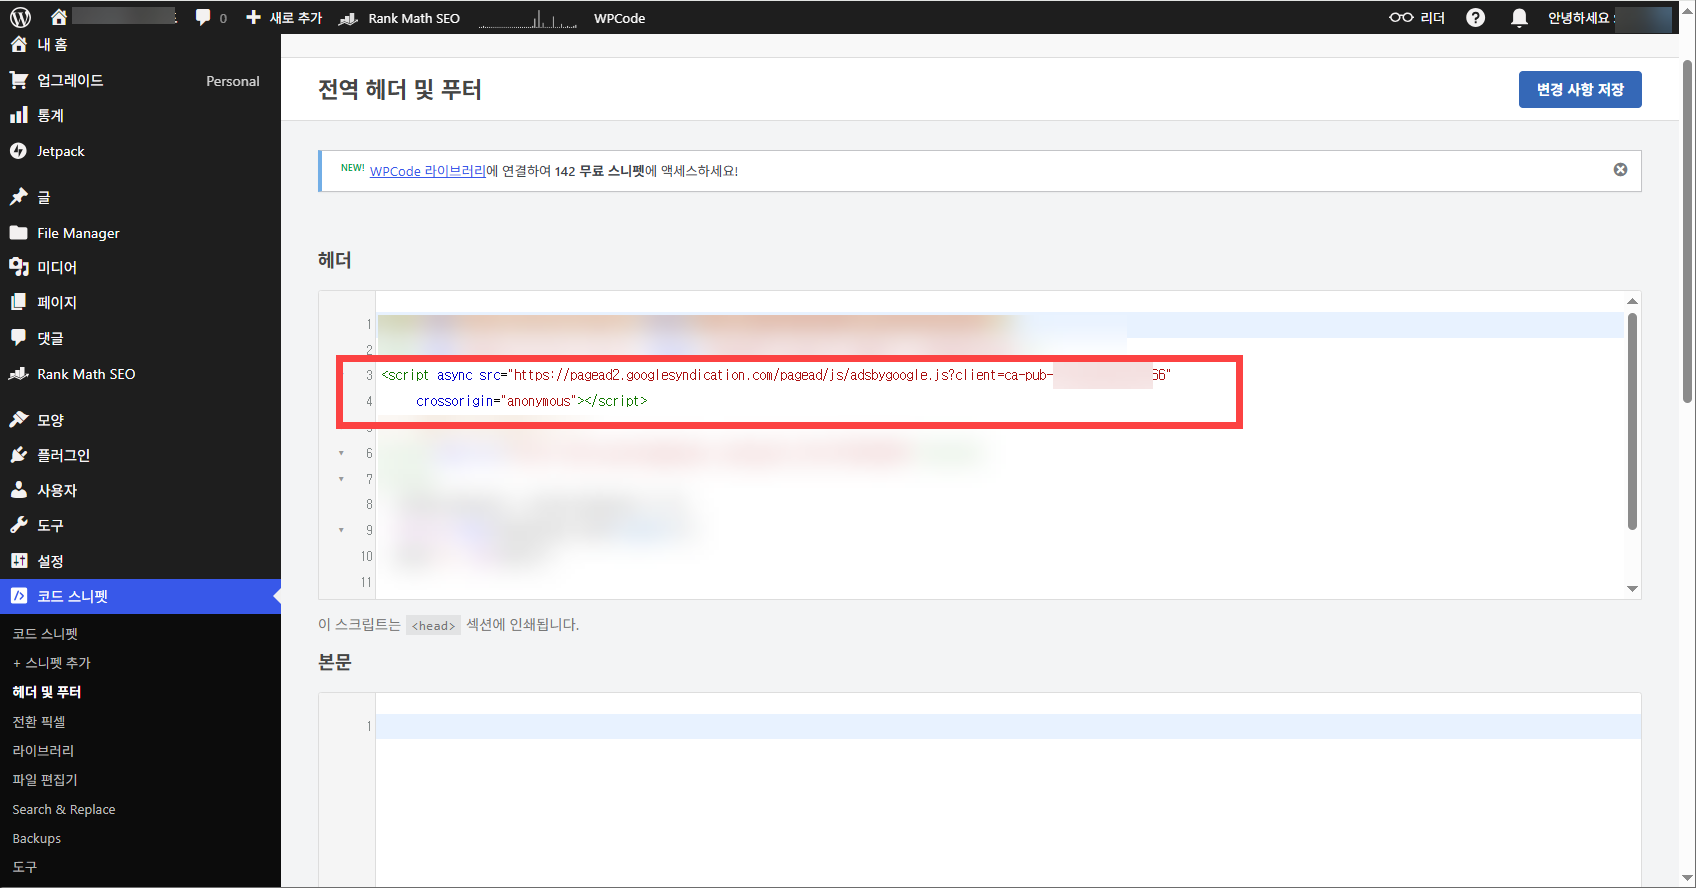Open the 코드 스니펫 submenu item
Image resolution: width=1696 pixels, height=888 pixels.
(x=45, y=634)
